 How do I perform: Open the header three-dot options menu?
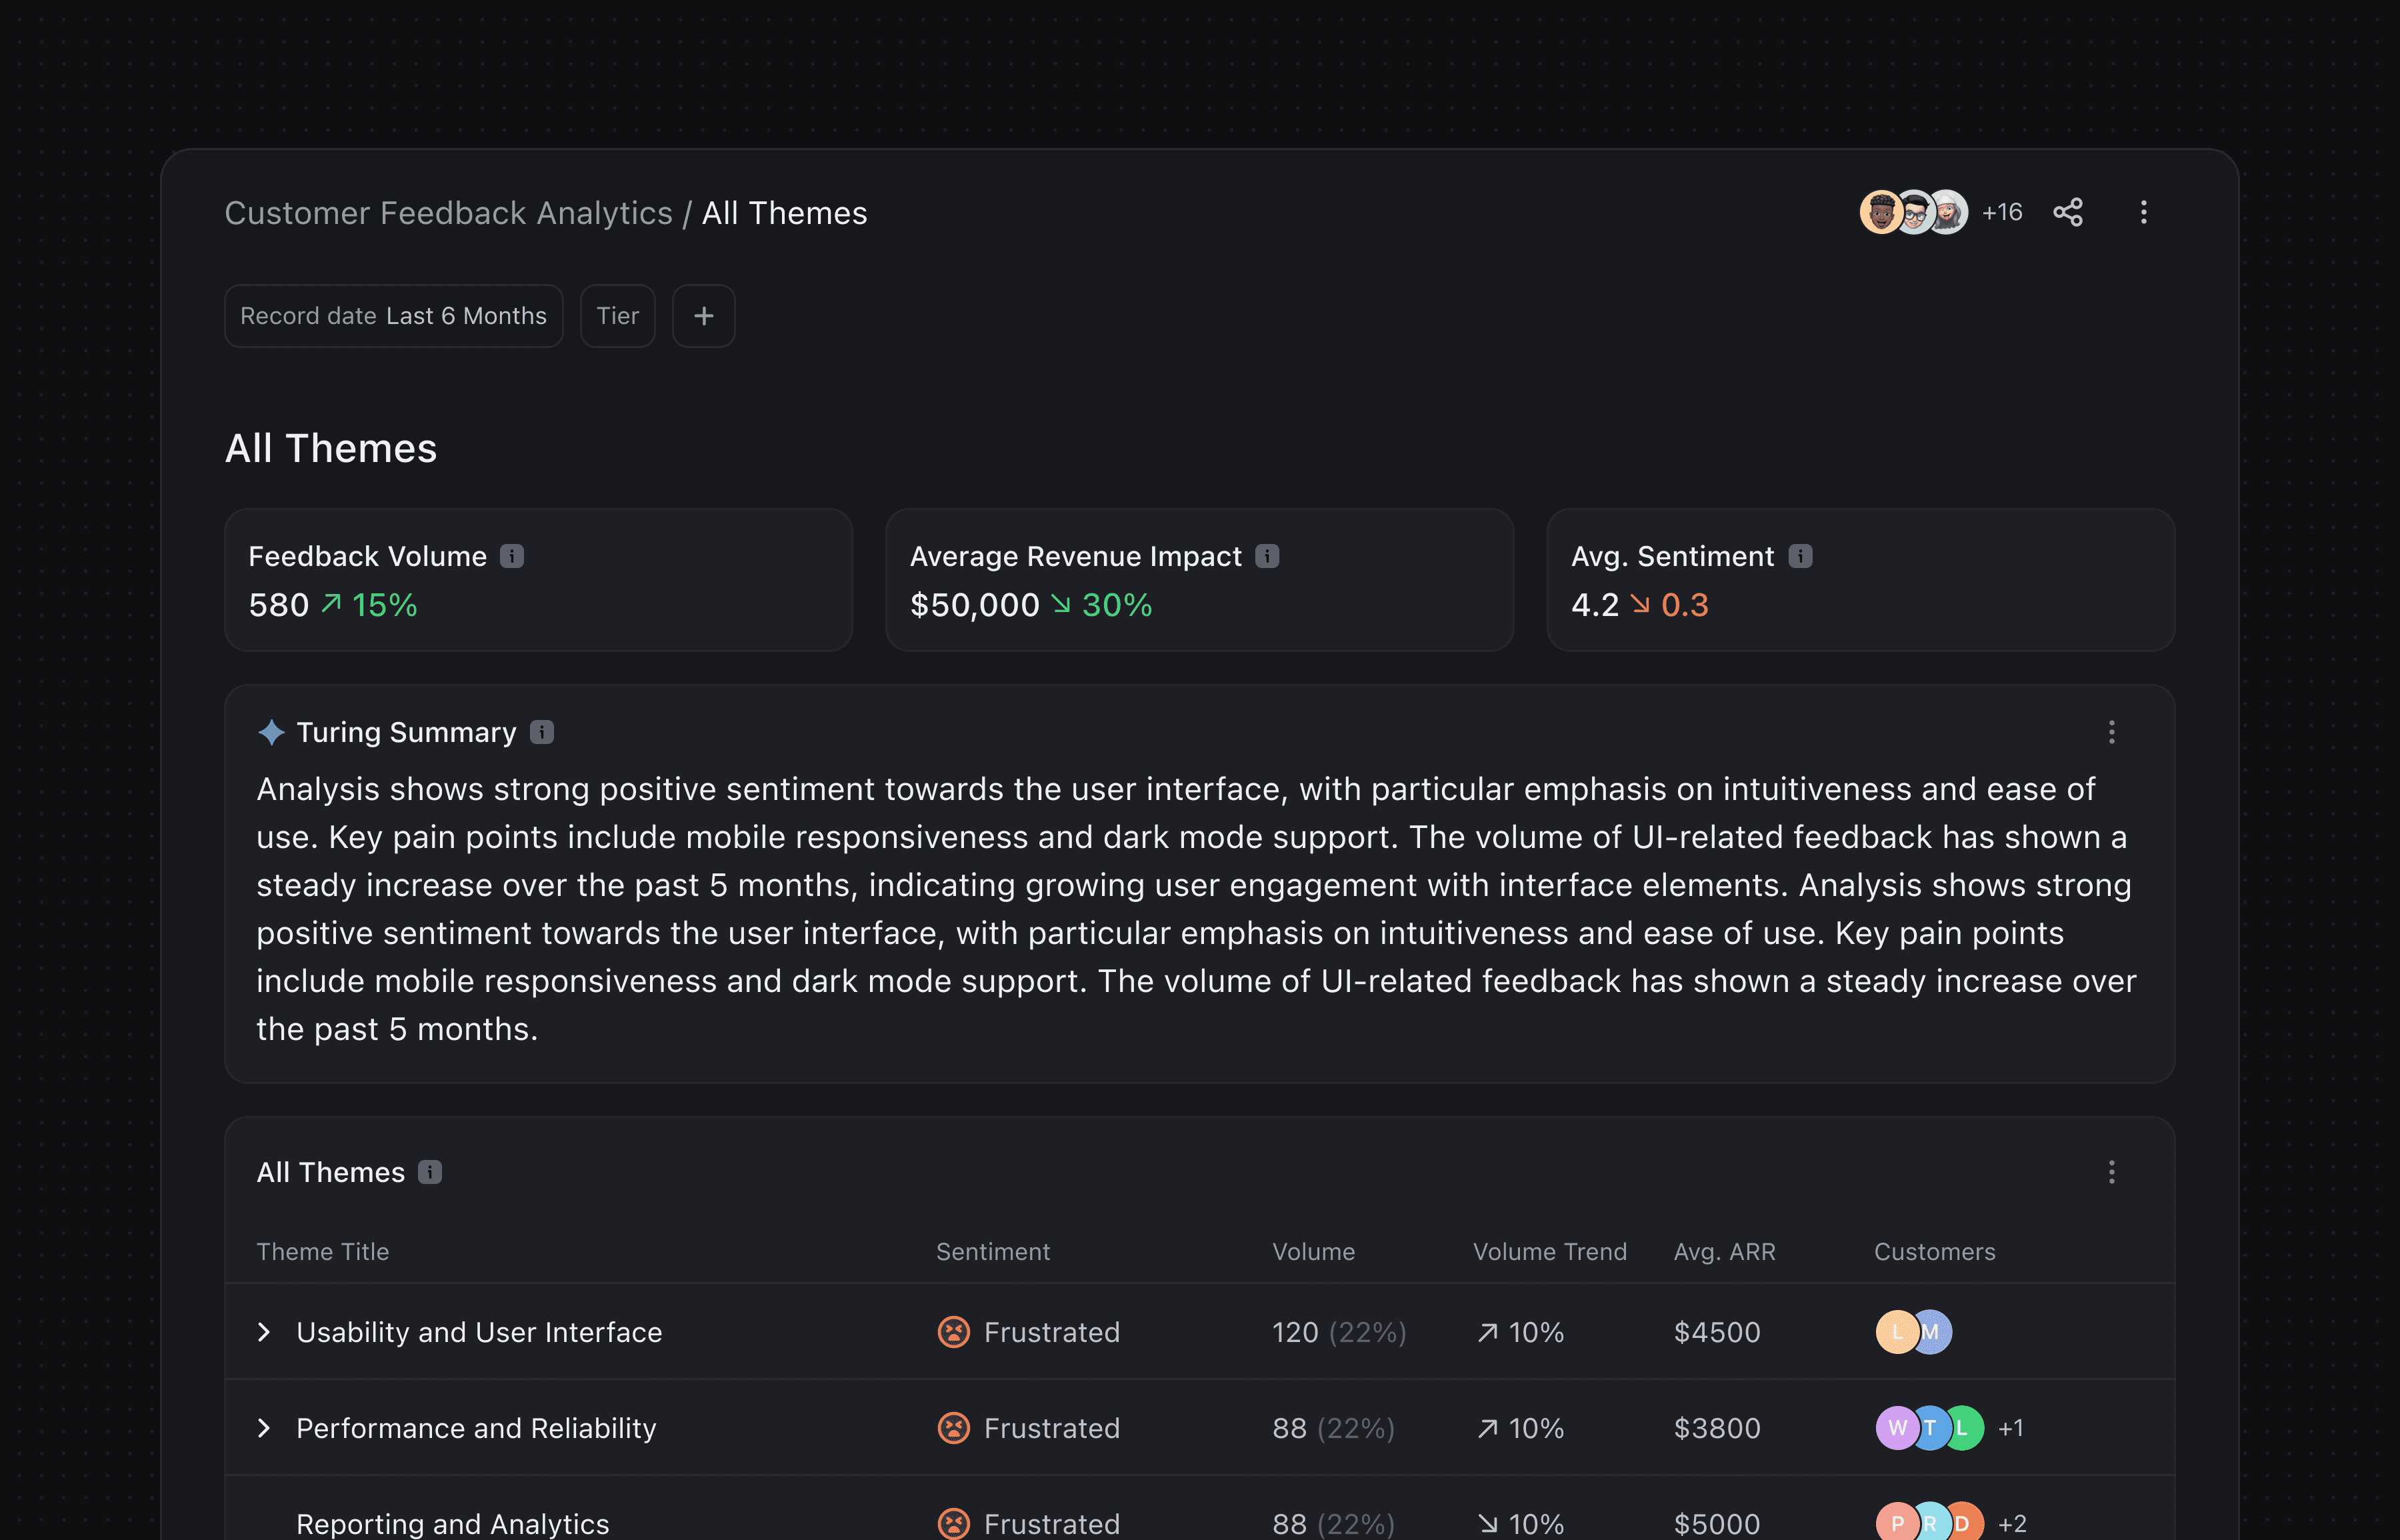[x=2143, y=212]
